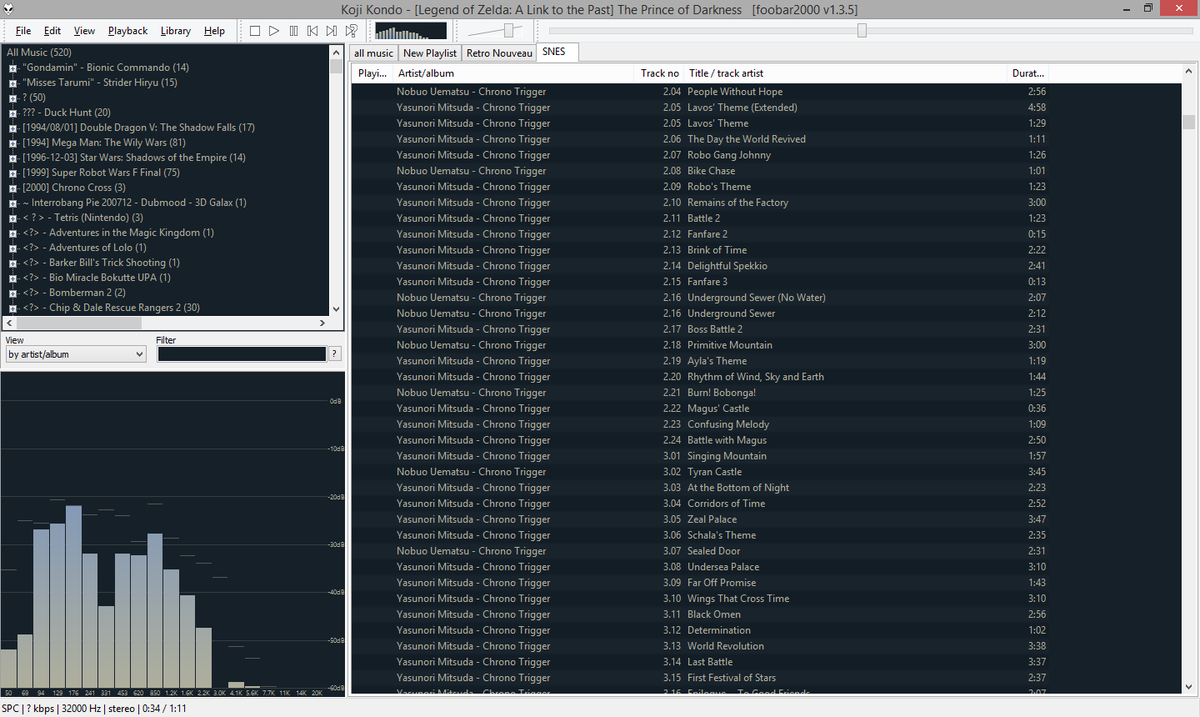Open the Library menu

click(x=175, y=31)
